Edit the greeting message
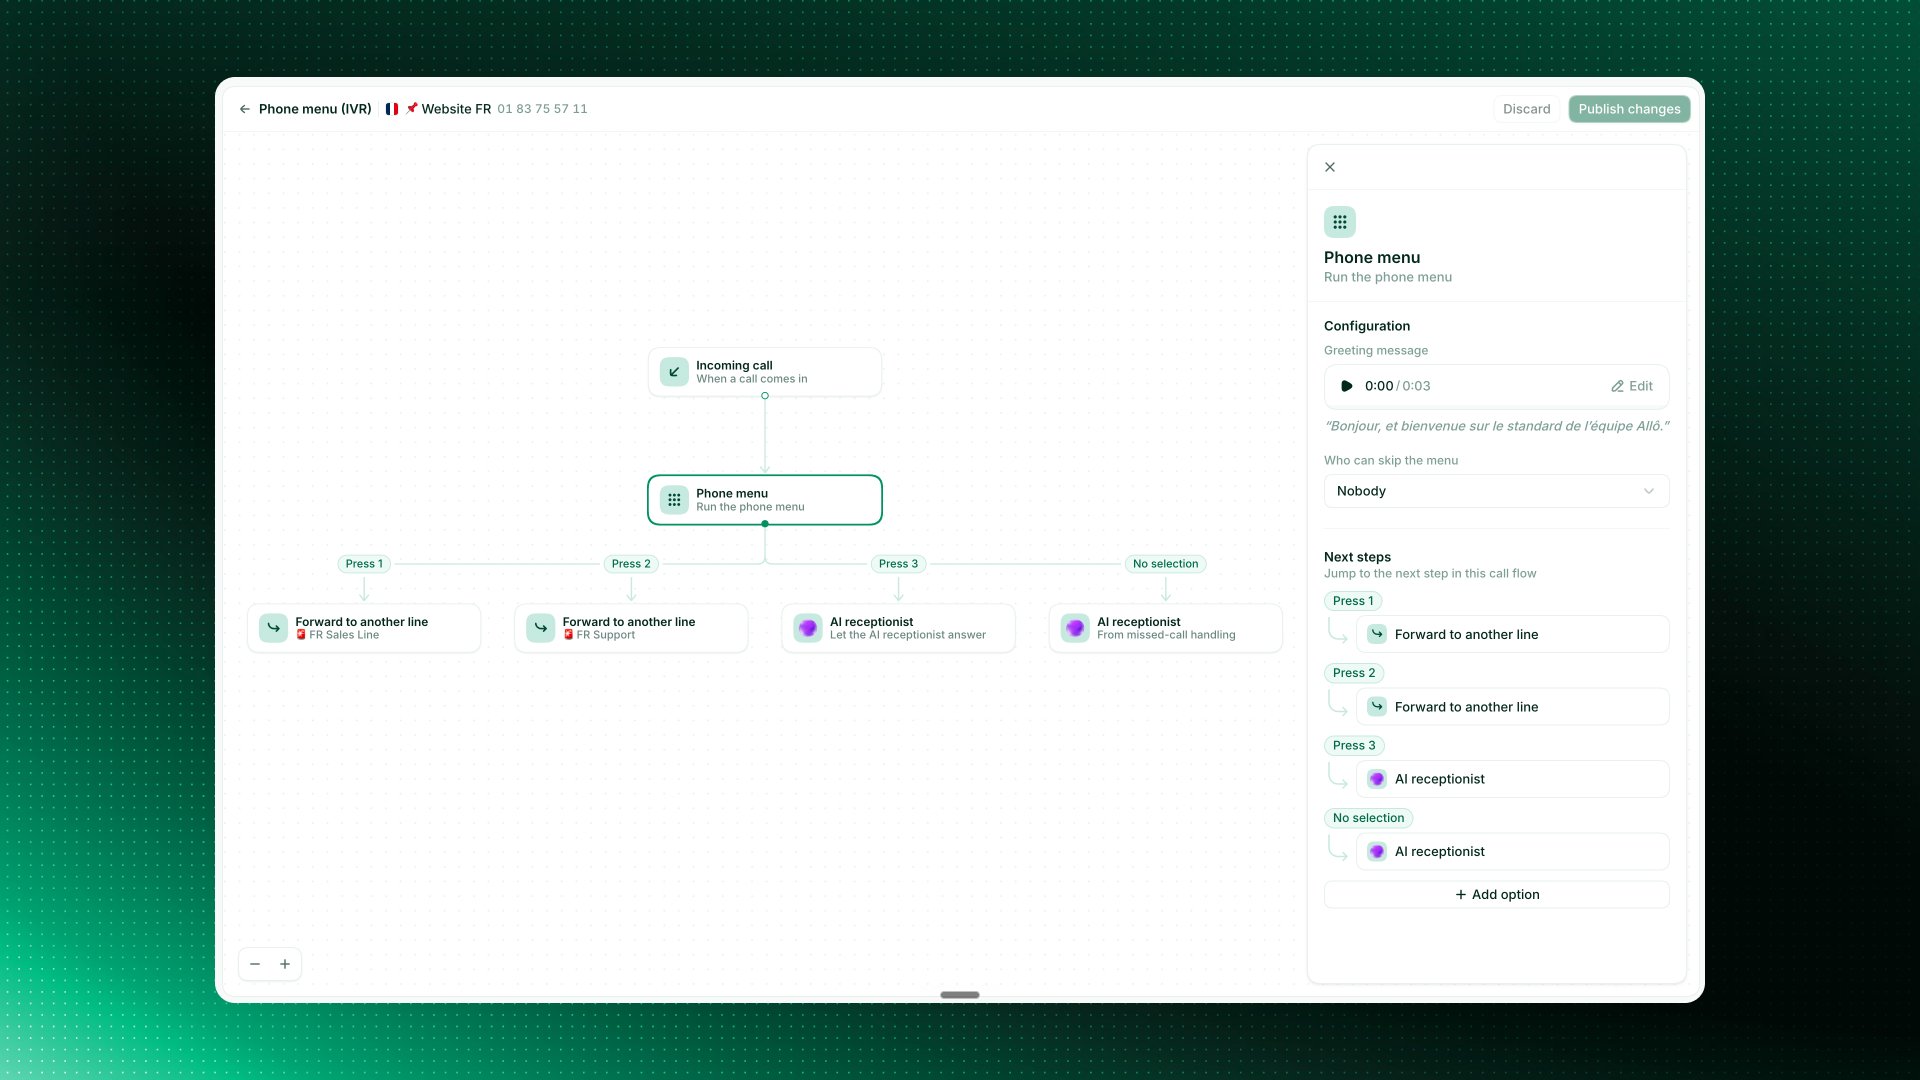The image size is (1920, 1080). coord(1632,386)
